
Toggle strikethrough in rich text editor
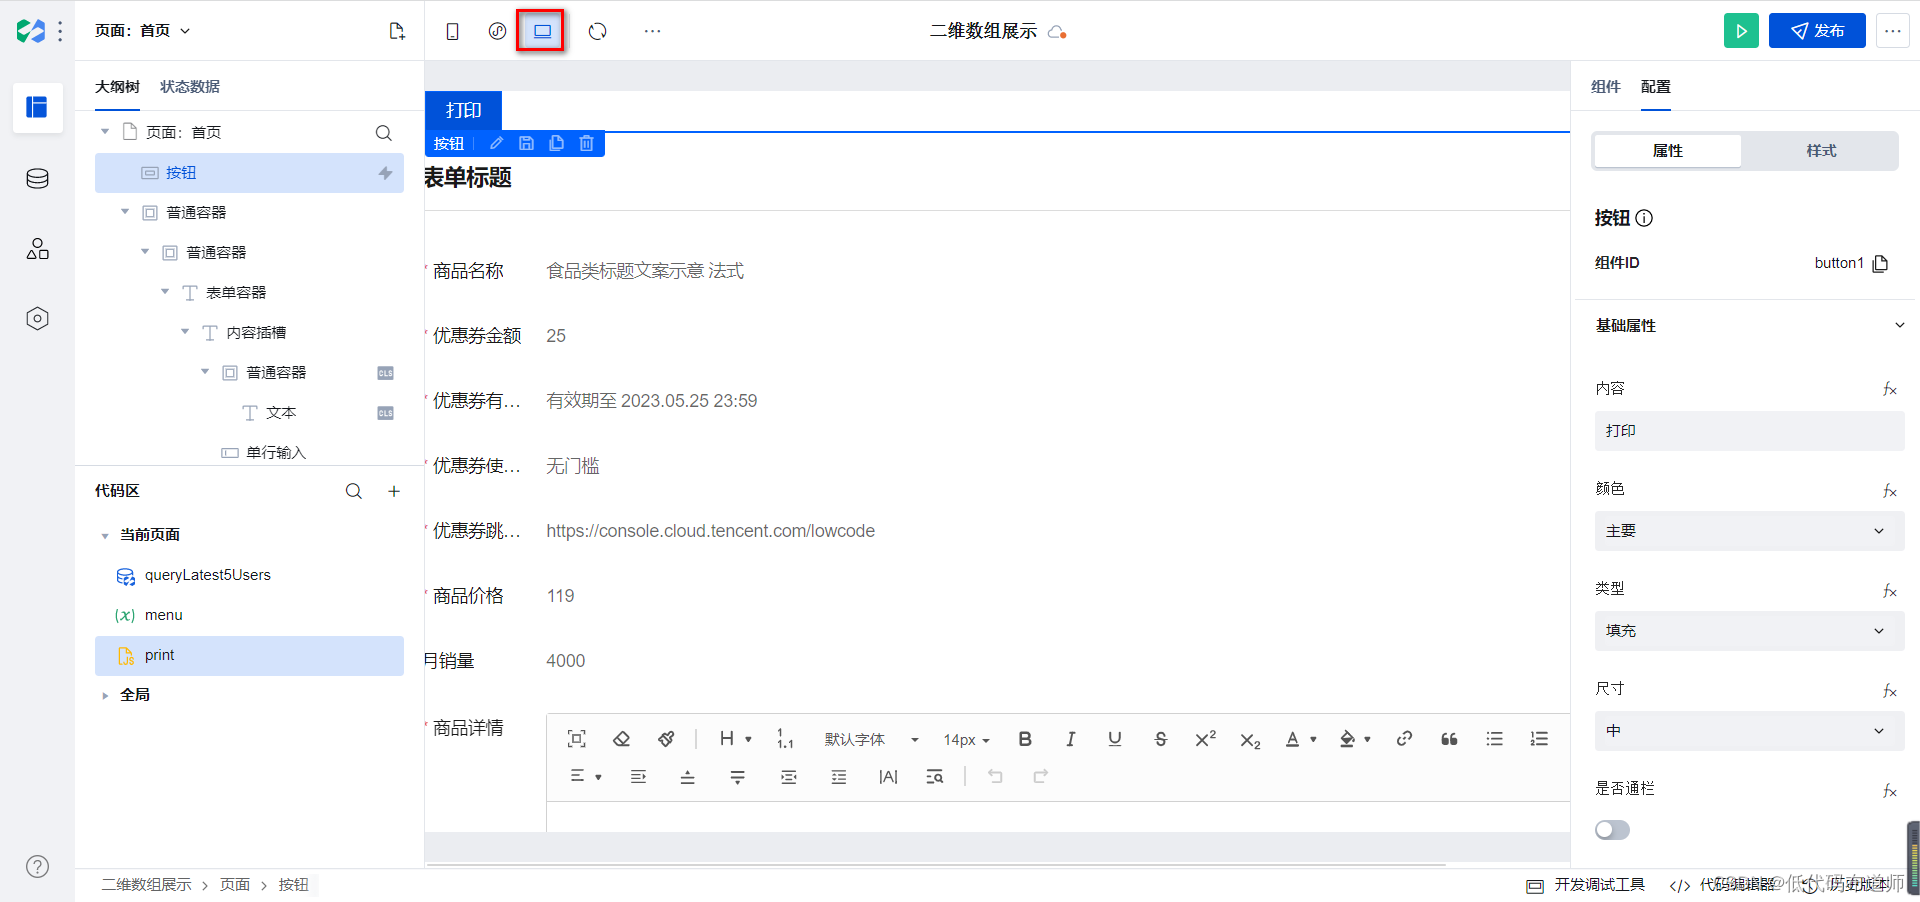1160,739
